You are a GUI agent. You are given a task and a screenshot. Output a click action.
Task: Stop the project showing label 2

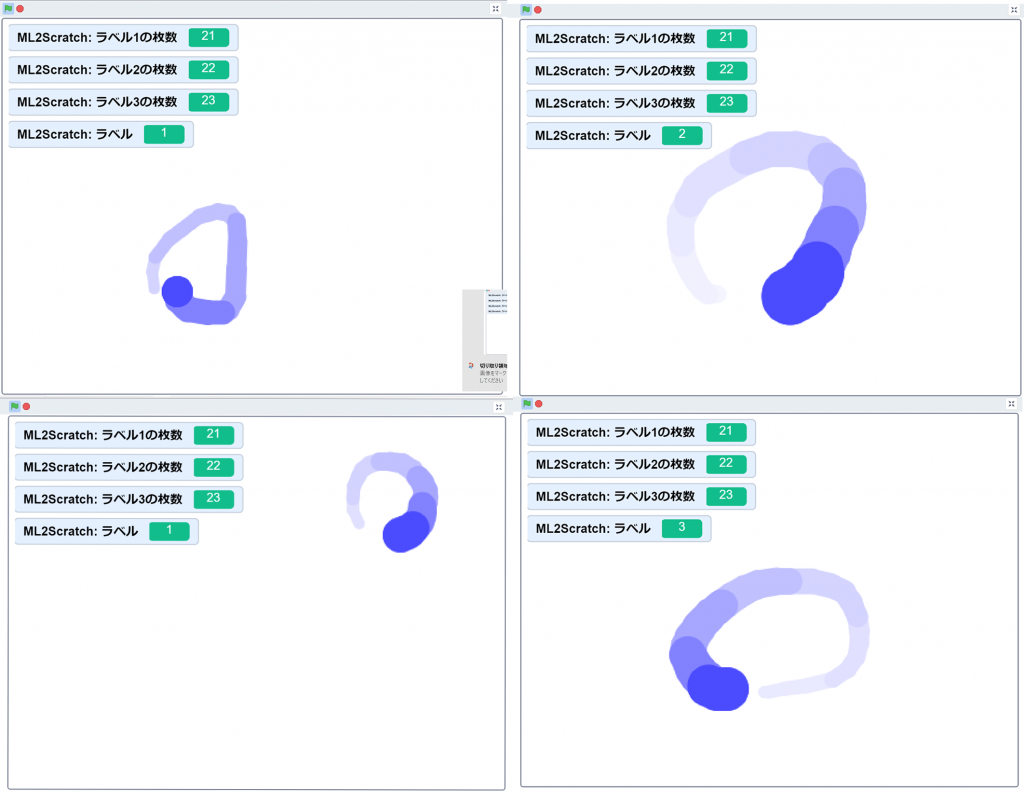tap(538, 10)
